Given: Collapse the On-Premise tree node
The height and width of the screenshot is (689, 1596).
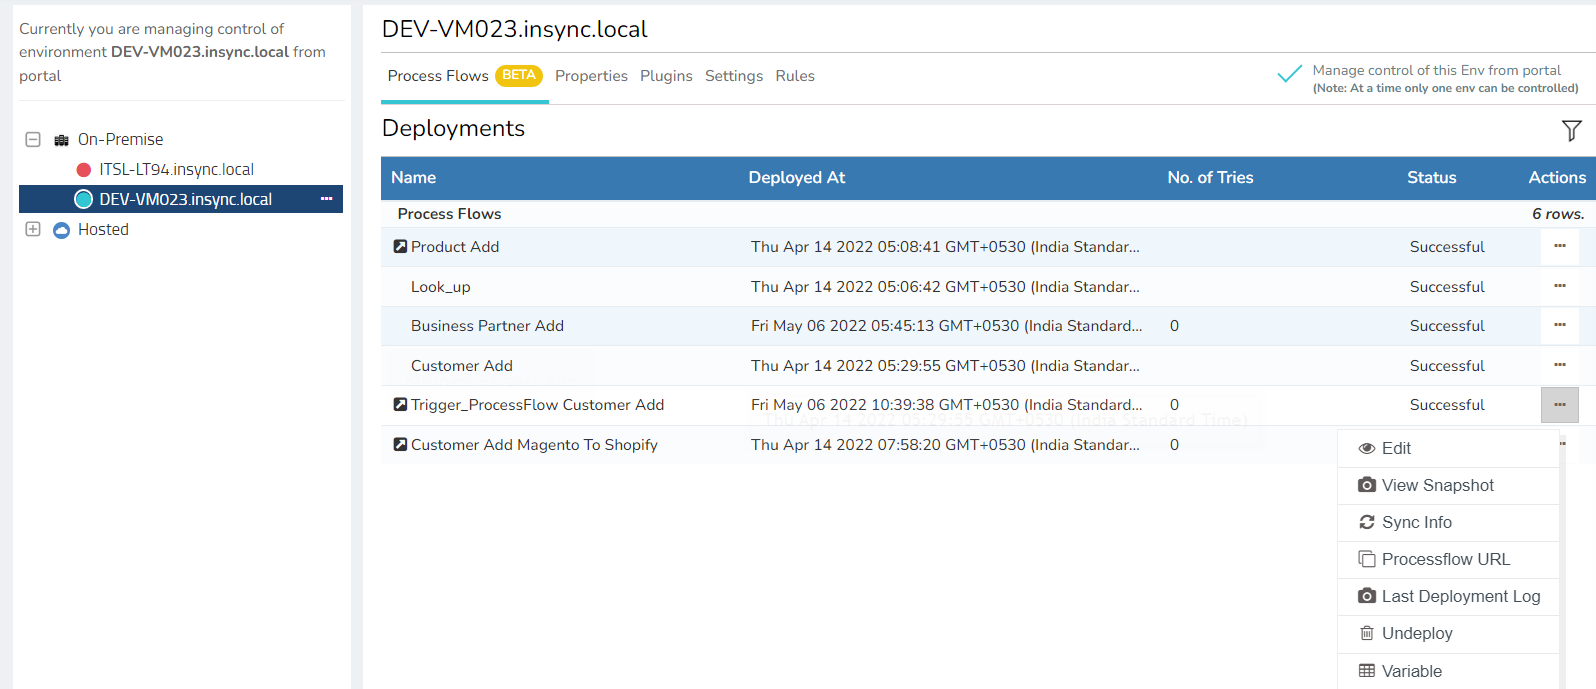Looking at the screenshot, I should point(33,140).
